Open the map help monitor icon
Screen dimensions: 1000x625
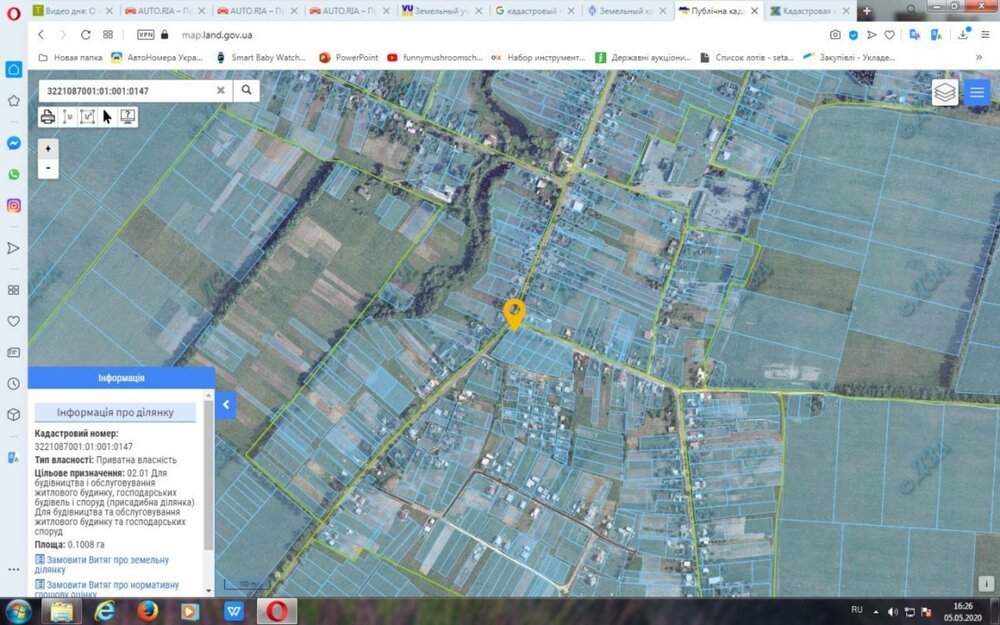pos(127,116)
